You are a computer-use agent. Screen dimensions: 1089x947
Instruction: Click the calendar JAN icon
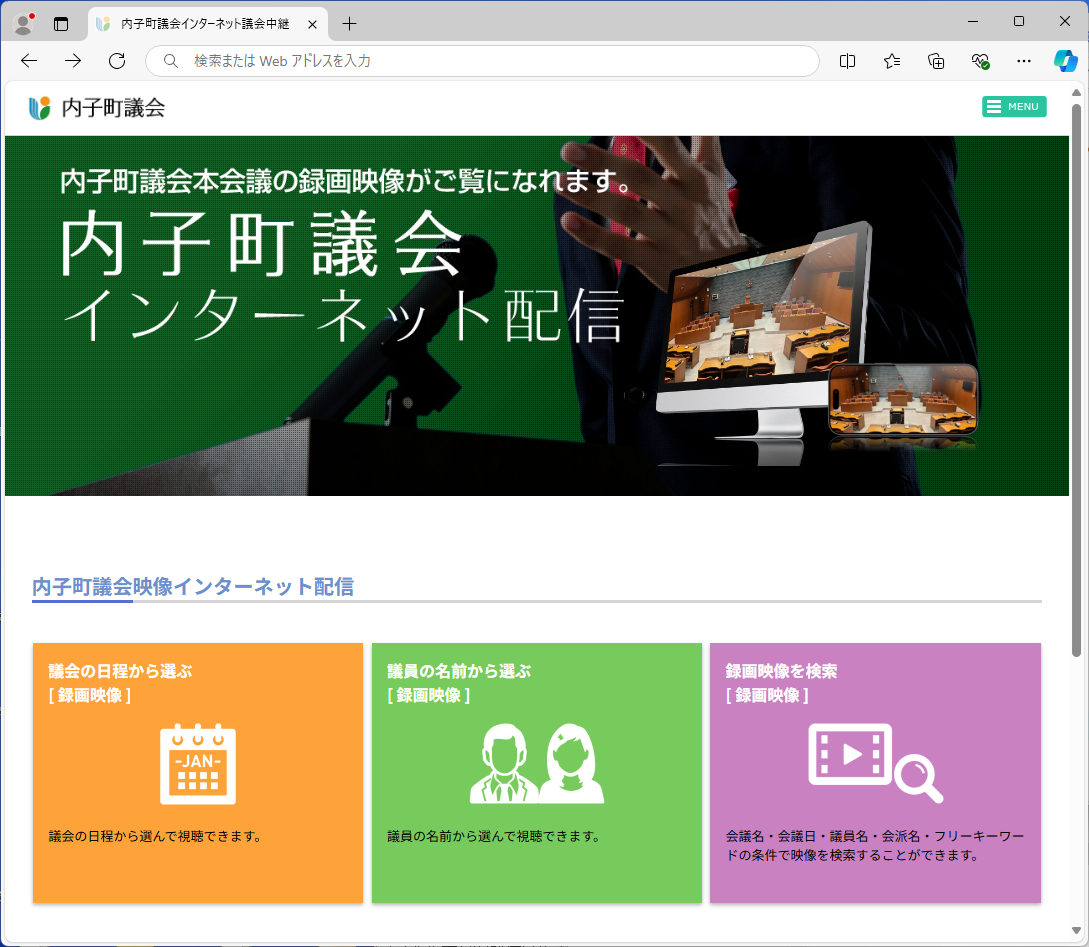[x=198, y=764]
